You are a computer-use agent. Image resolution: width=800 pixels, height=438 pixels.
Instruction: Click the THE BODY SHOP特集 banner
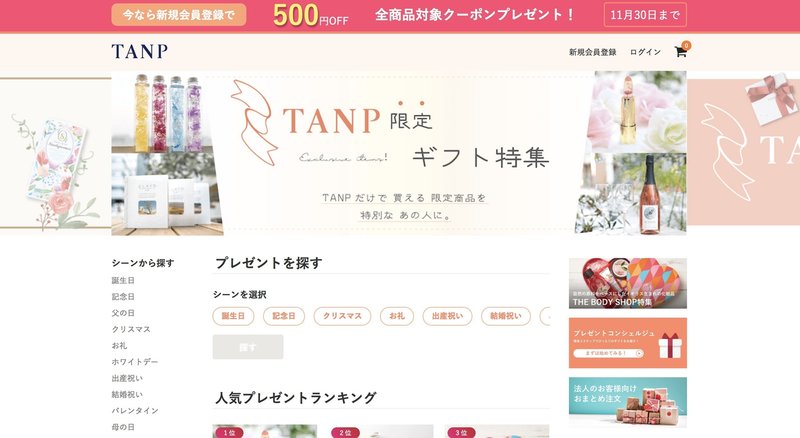628,283
